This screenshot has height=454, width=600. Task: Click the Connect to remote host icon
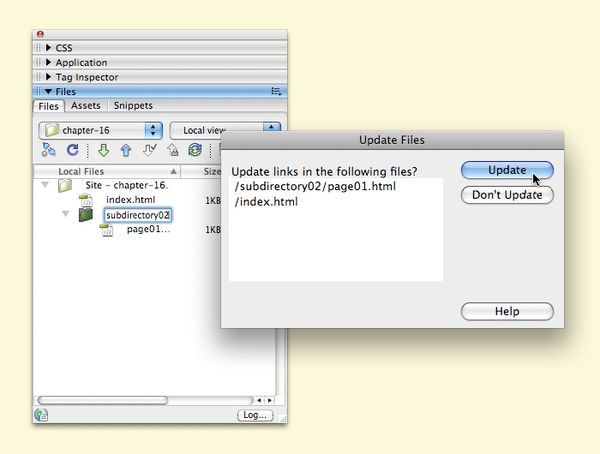point(49,151)
